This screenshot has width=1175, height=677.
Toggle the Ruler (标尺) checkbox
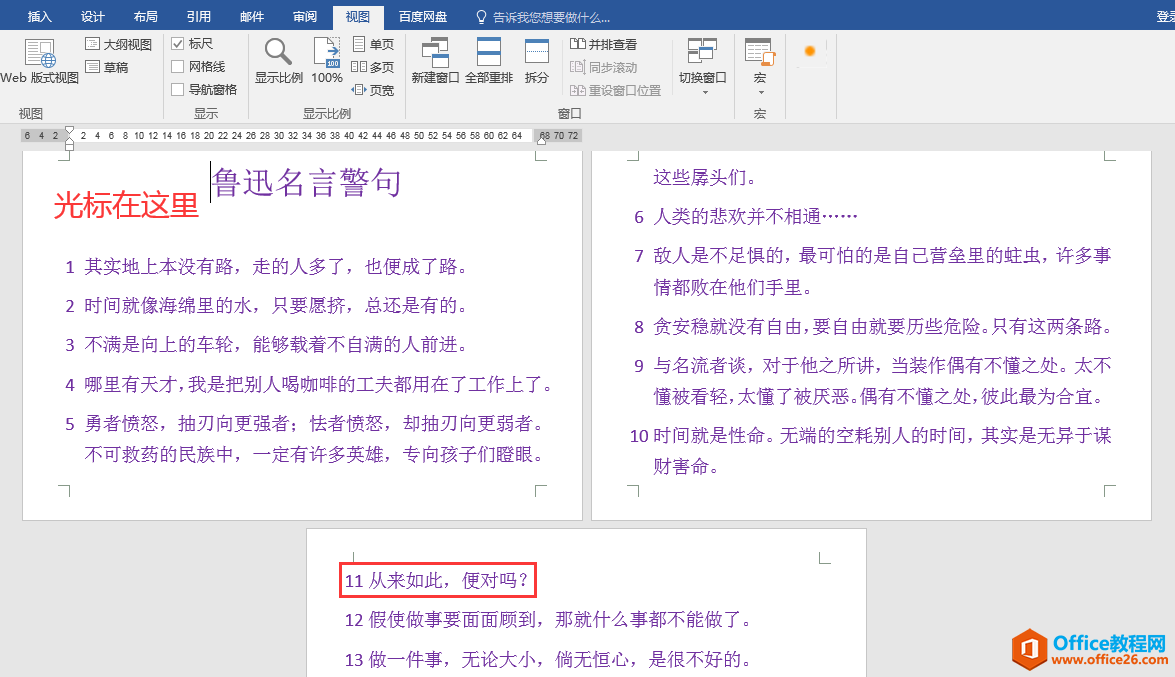click(x=178, y=43)
